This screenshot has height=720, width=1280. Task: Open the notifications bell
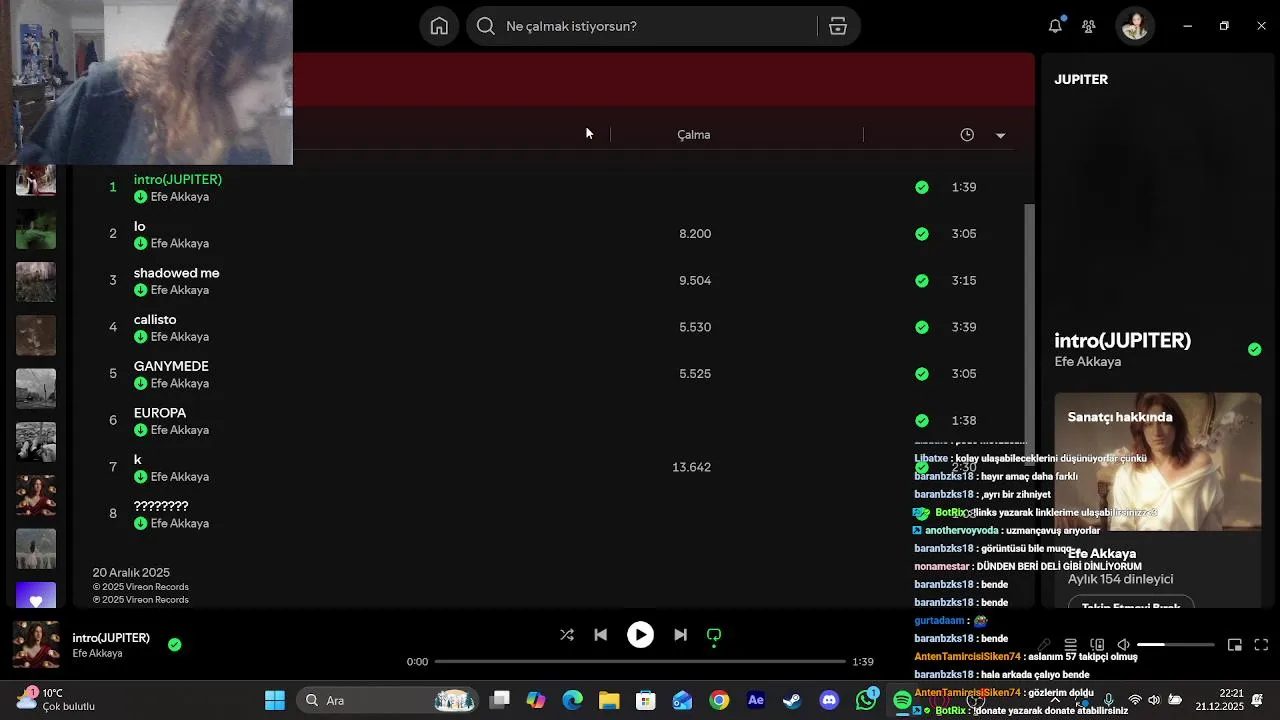tap(1055, 26)
